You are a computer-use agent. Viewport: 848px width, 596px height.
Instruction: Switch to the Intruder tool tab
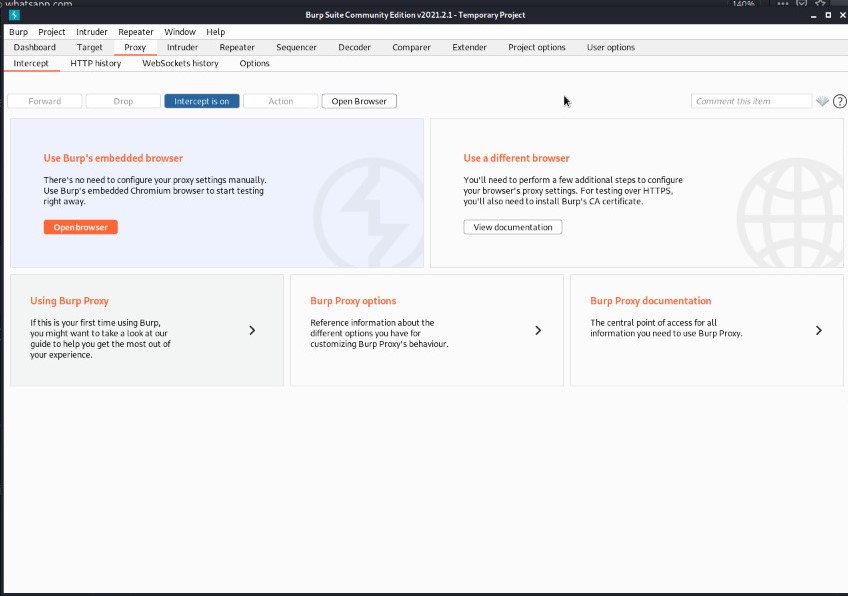(182, 48)
